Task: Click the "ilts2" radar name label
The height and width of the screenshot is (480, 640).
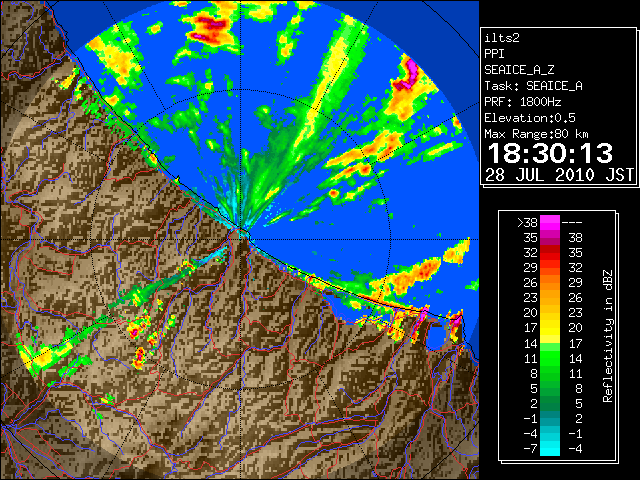Action: [x=502, y=38]
